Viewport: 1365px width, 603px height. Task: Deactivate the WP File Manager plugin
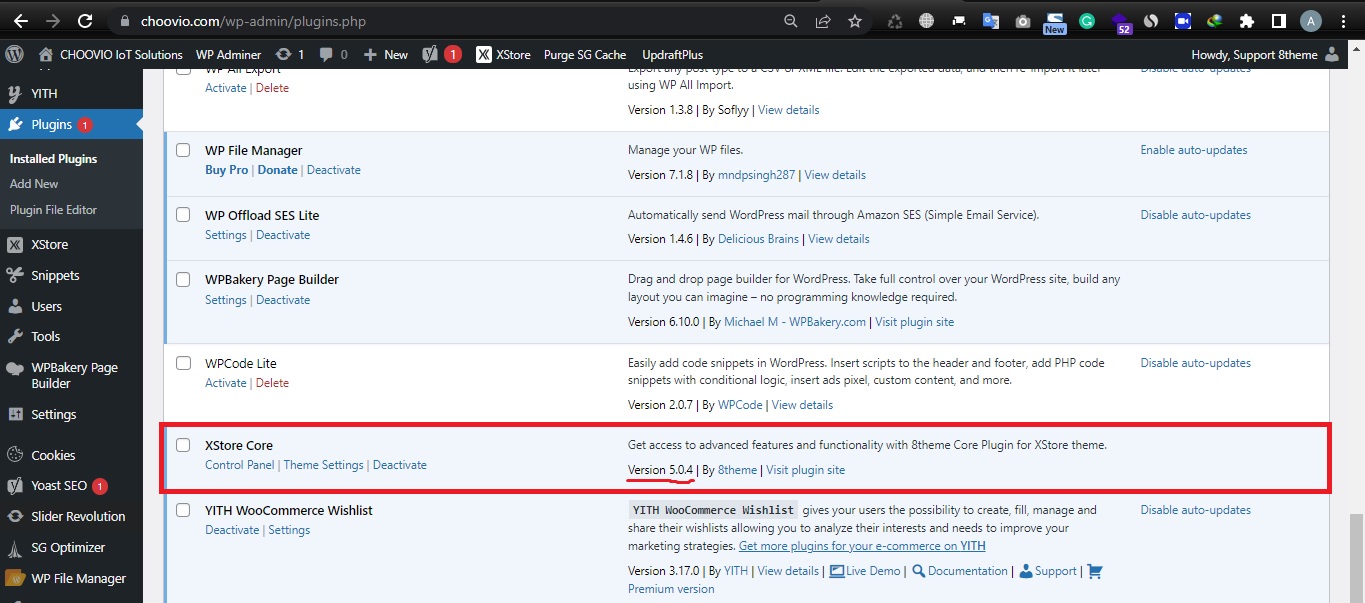point(334,170)
